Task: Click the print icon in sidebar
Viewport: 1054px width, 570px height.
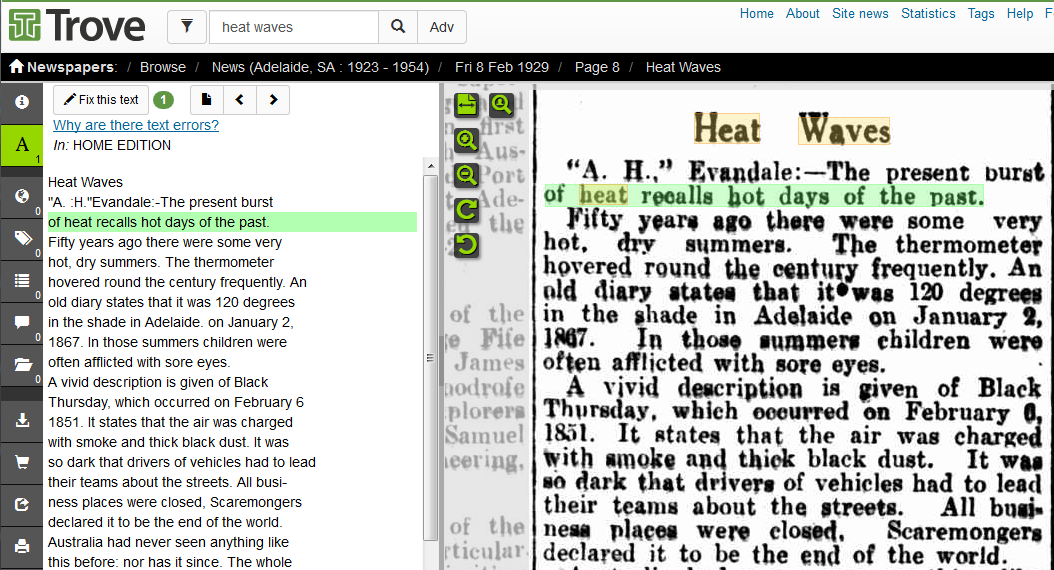Action: click(x=21, y=546)
